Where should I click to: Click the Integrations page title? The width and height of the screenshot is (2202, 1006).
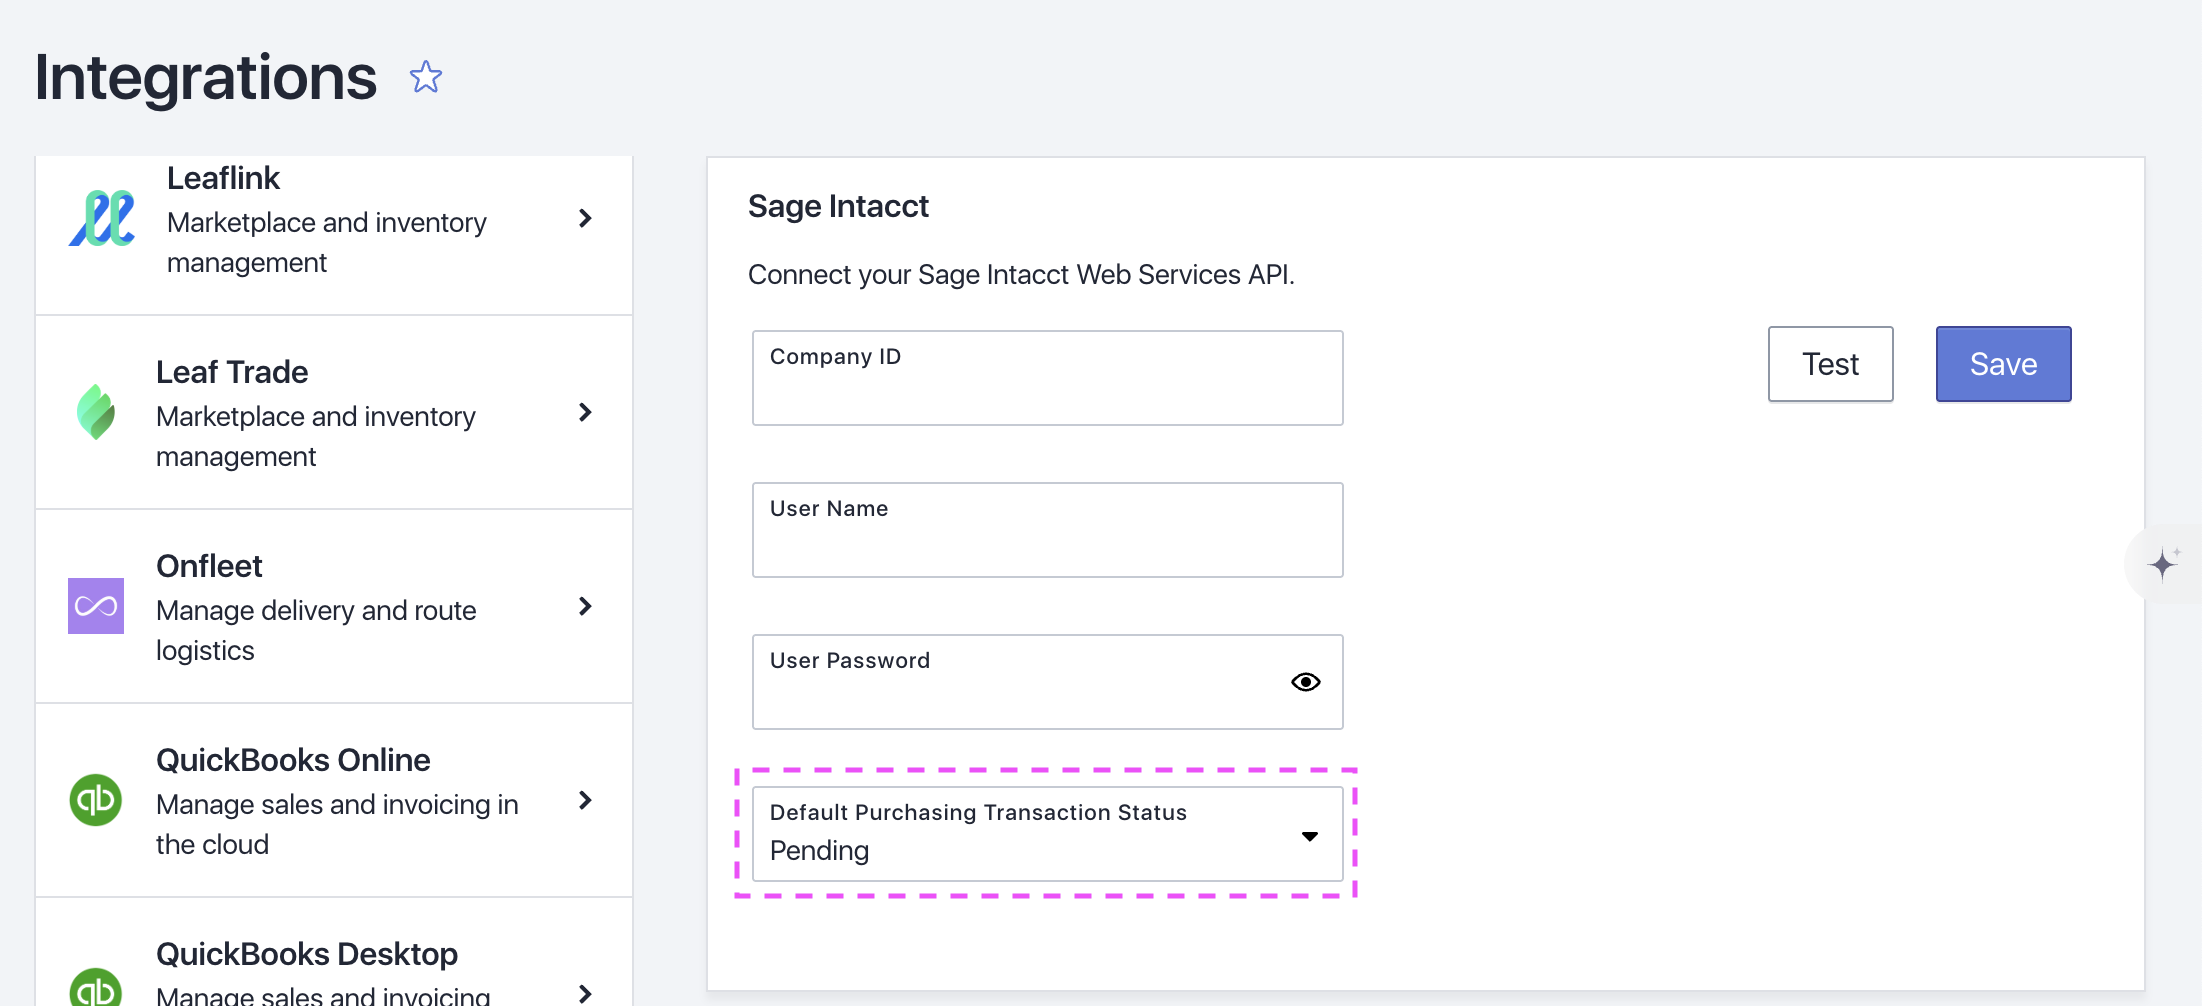pyautogui.click(x=206, y=77)
